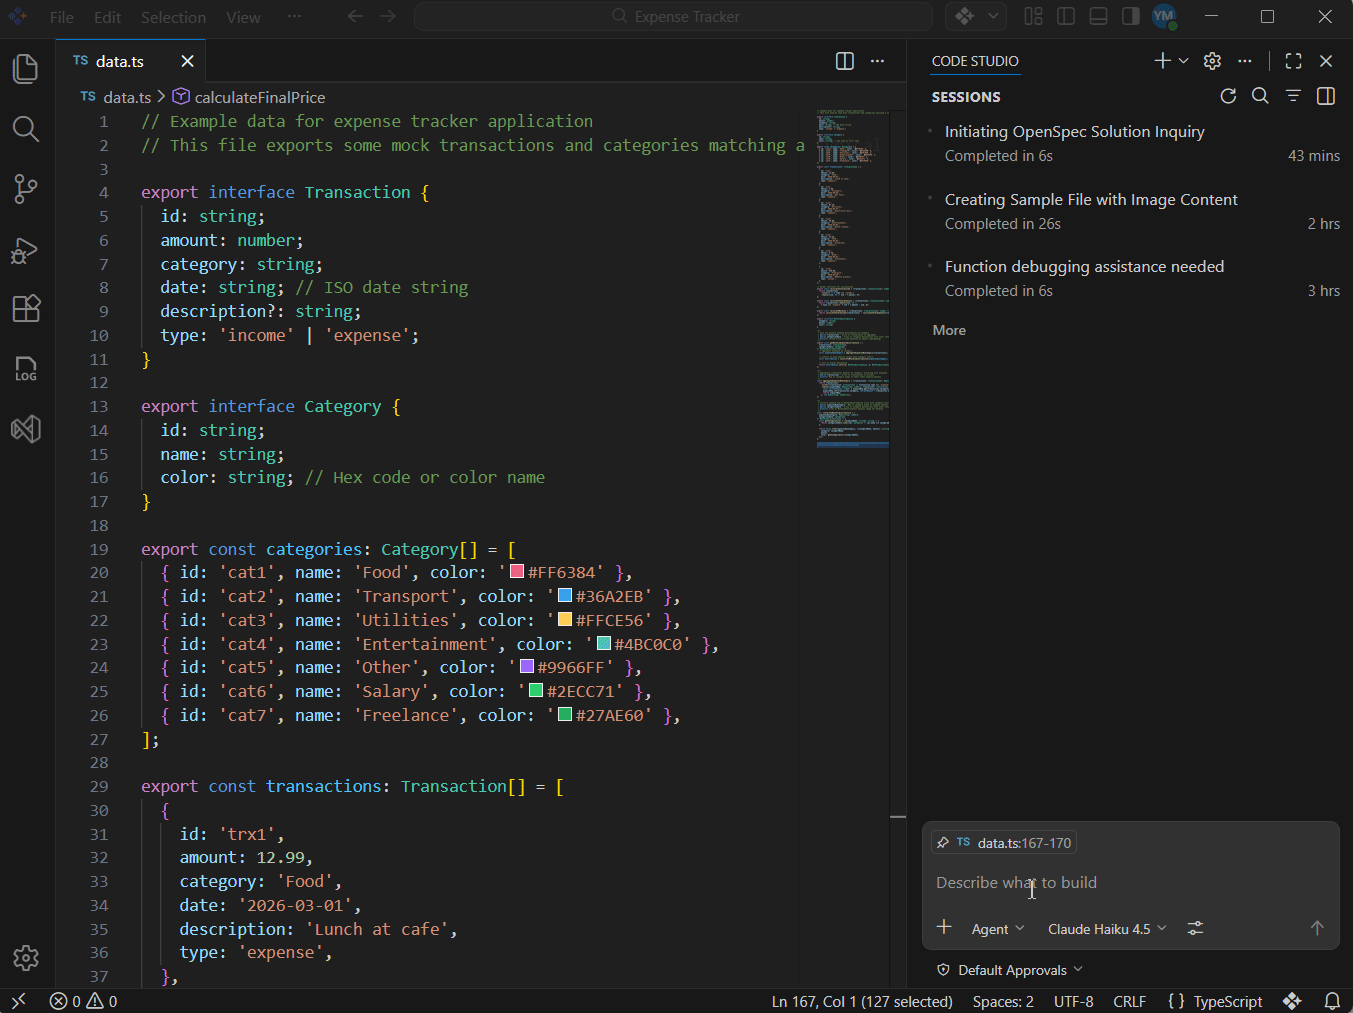Open notifications bell in status bar

[x=1332, y=1001]
